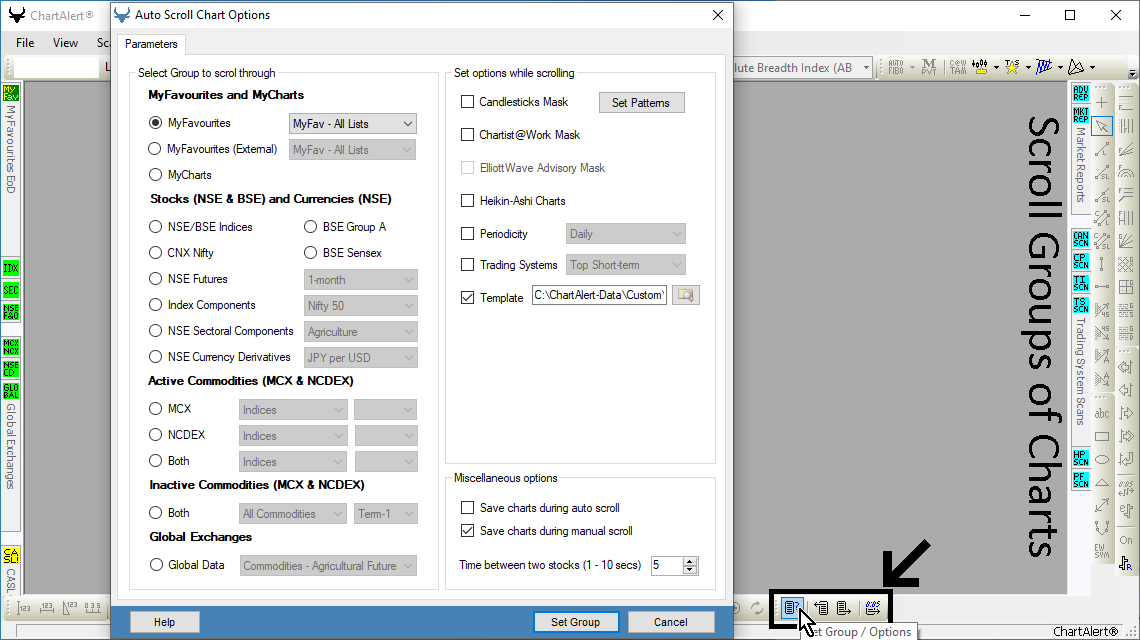
Task: Choose the BSE Sensex radio option
Action: 310,252
